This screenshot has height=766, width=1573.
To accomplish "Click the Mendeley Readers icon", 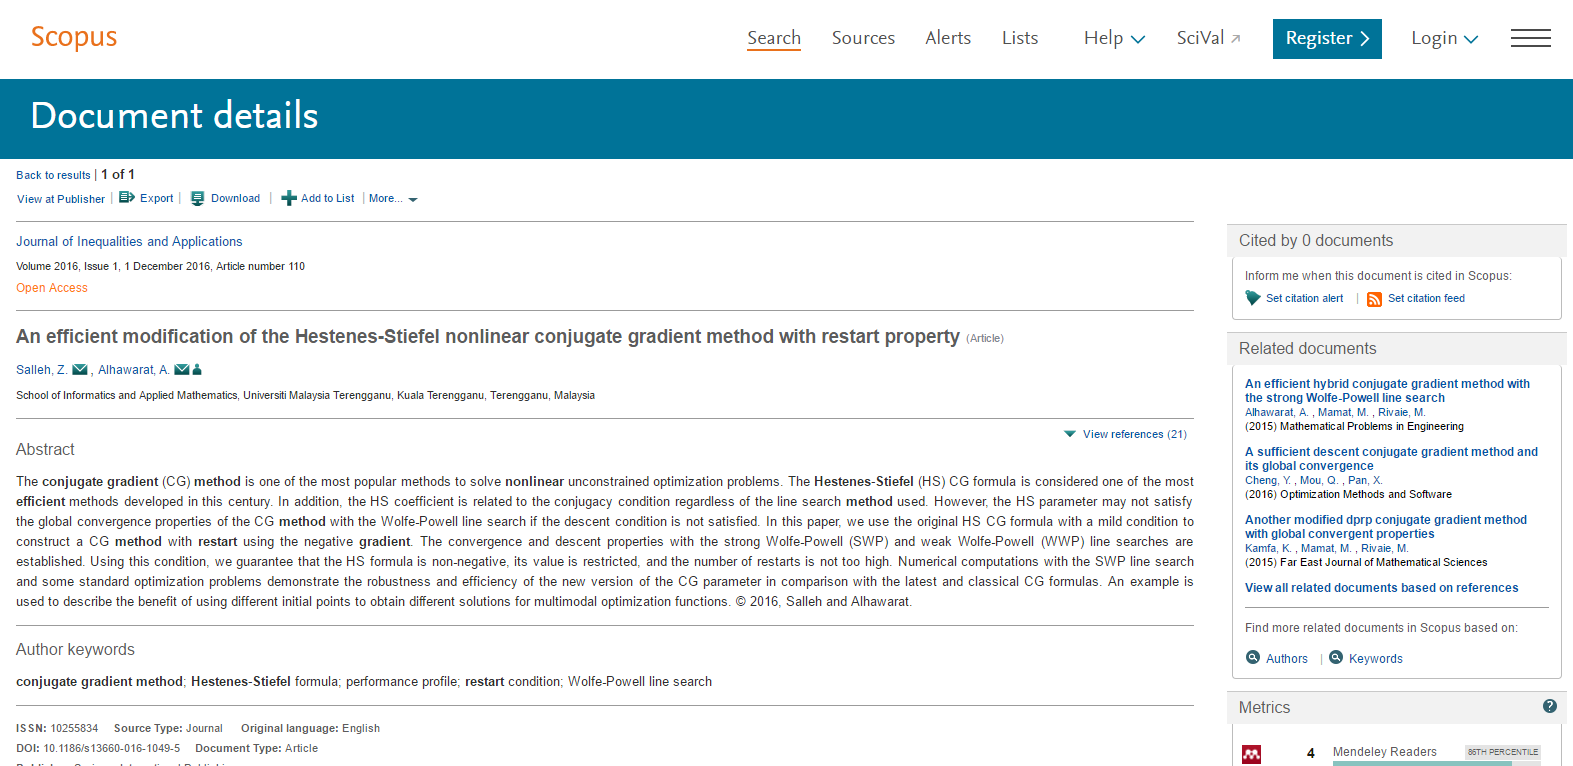I will point(1252,755).
